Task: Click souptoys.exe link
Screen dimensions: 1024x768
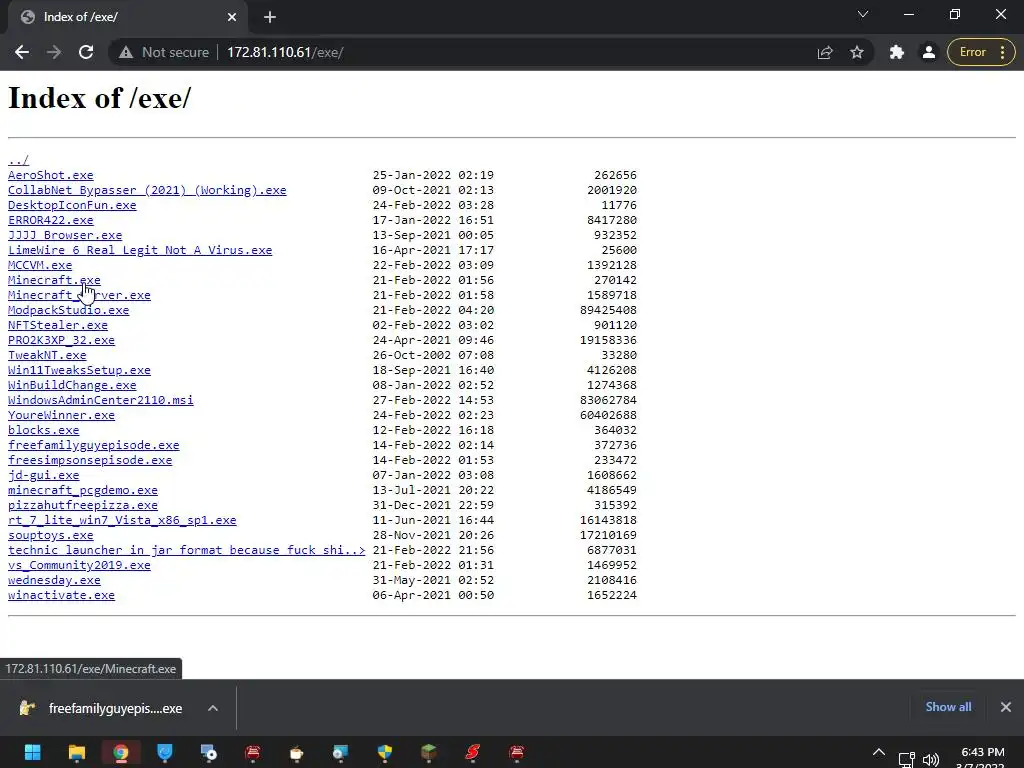Action: (x=50, y=536)
